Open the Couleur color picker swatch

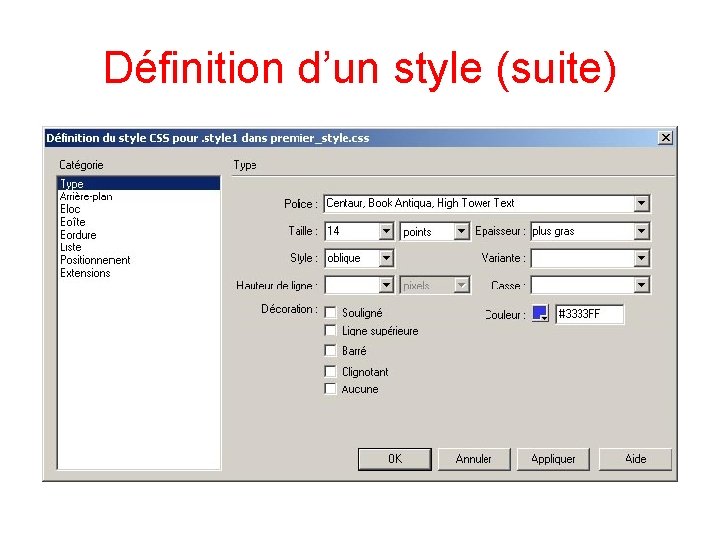pyautogui.click(x=540, y=314)
